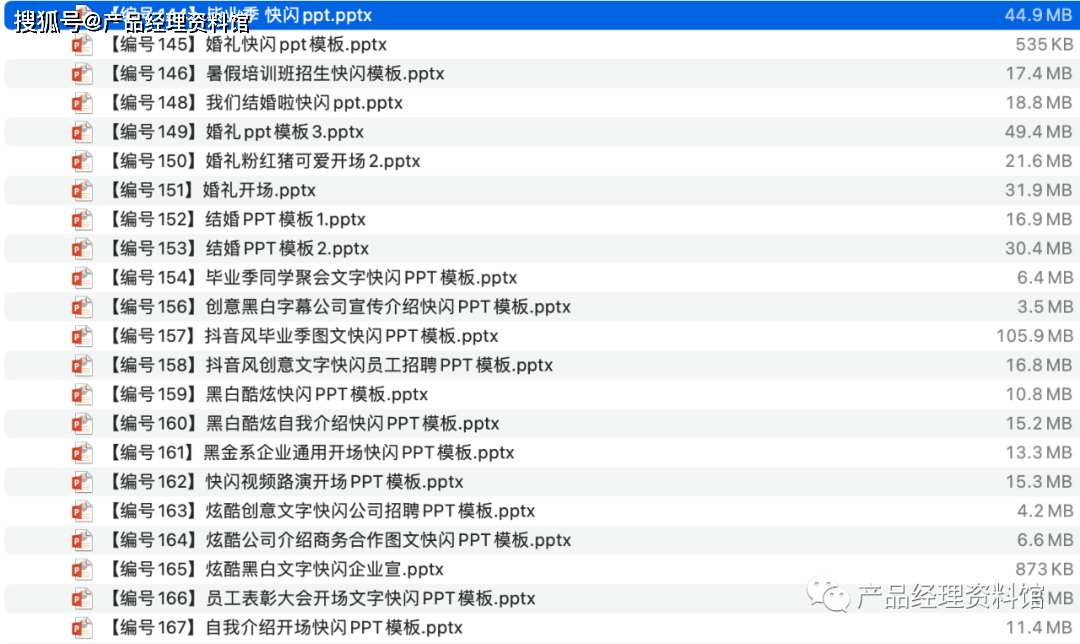
Task: Click the PPT icon next to 编号160 黑白酷炫自我介绍
Action: point(81,422)
